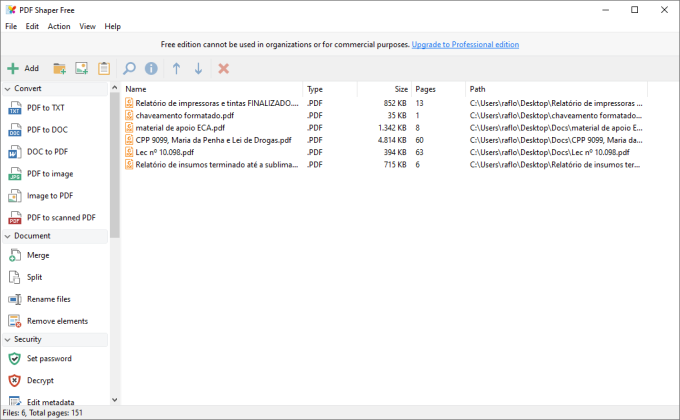
Task: Click path cell of chaveamento formatado file
Action: (556, 115)
